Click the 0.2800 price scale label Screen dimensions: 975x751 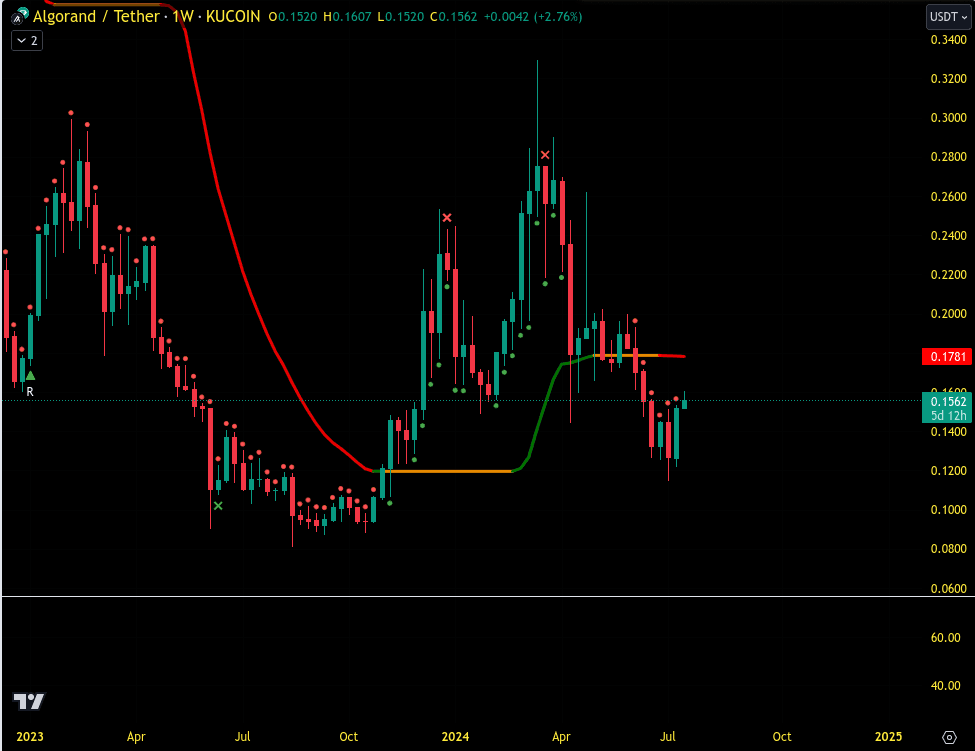click(948, 157)
